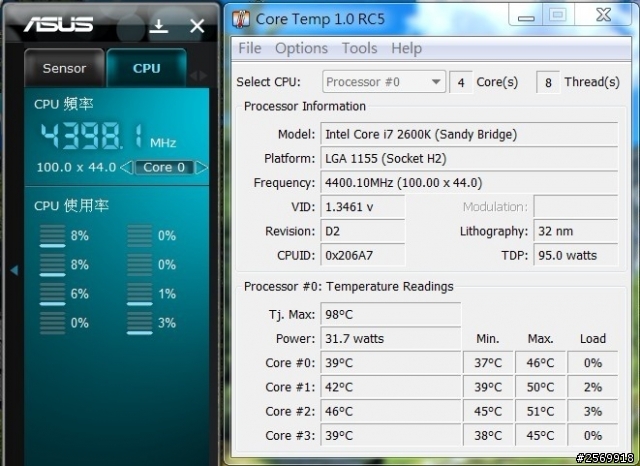Open the Options menu
Viewport: 640px width, 466px height.
pyautogui.click(x=301, y=48)
